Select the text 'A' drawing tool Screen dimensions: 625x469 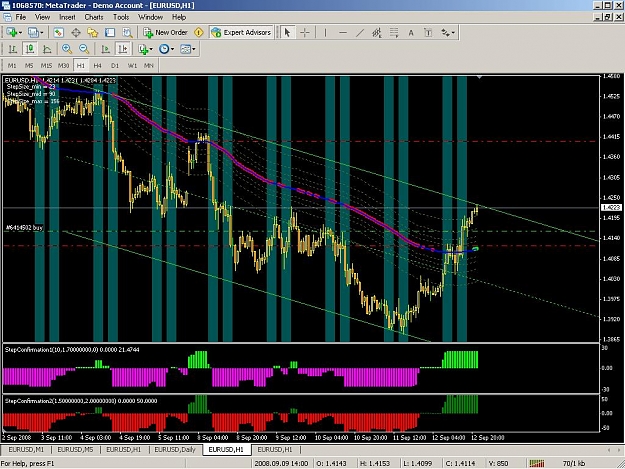coord(411,33)
